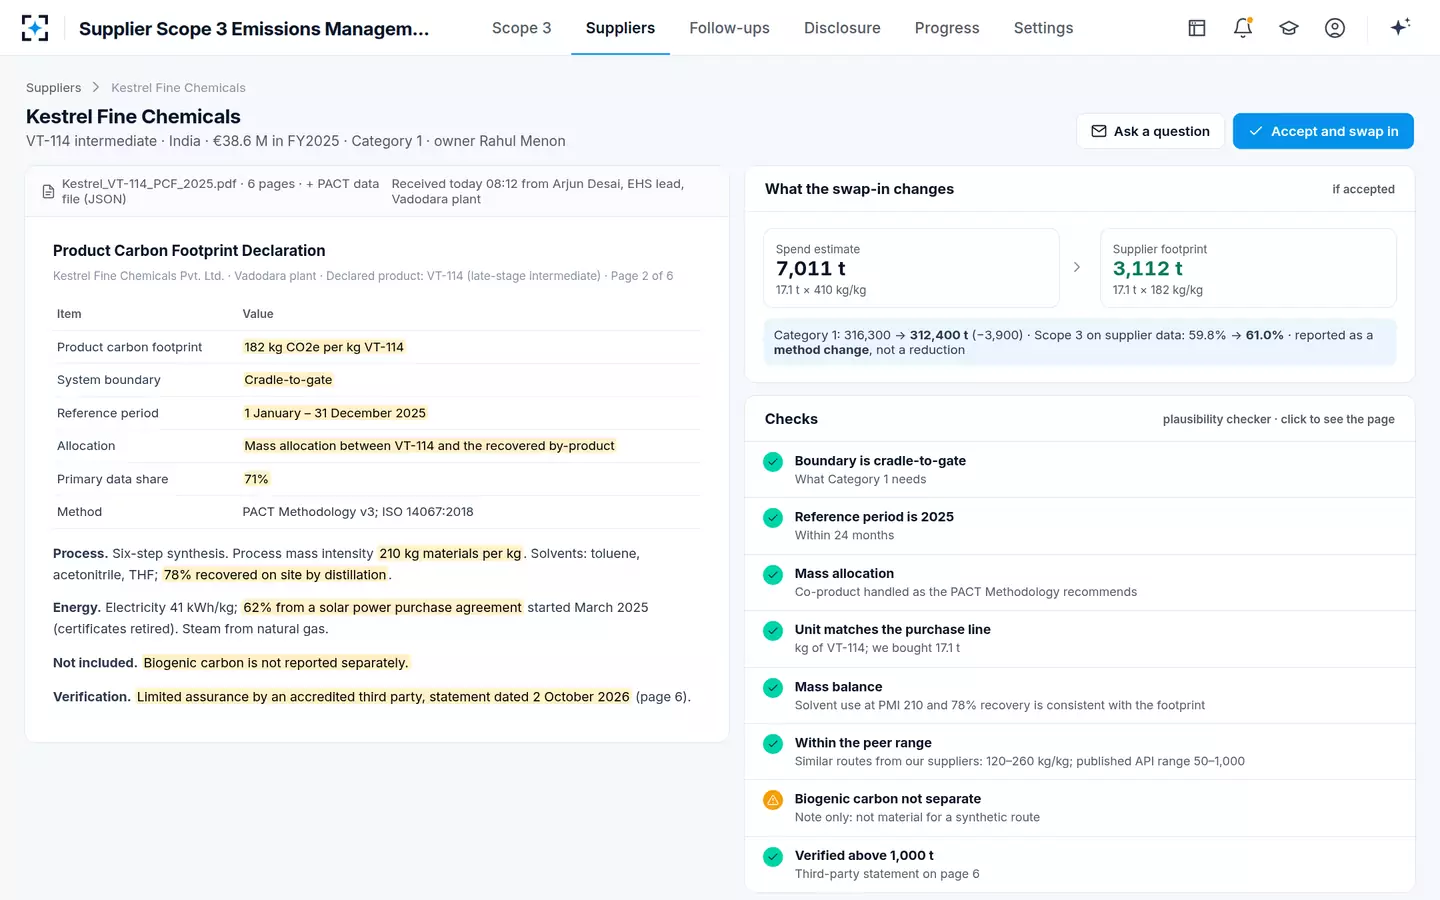This screenshot has height=900, width=1440.
Task: Click green check icon beside Mass allocation check
Action: 773,575
